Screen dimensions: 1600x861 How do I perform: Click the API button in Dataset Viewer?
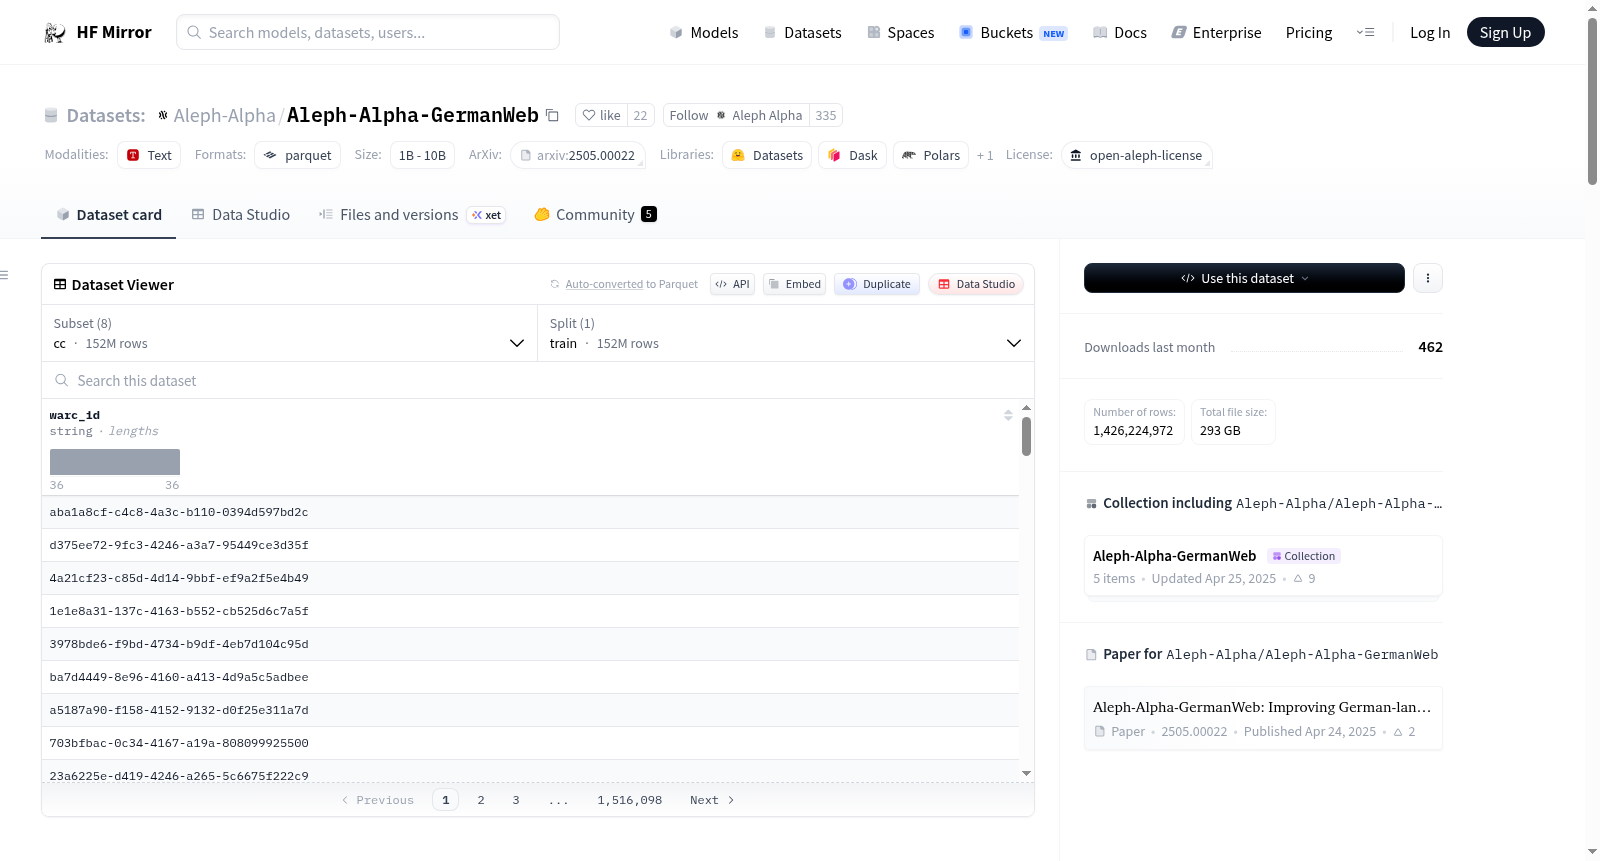(x=732, y=284)
